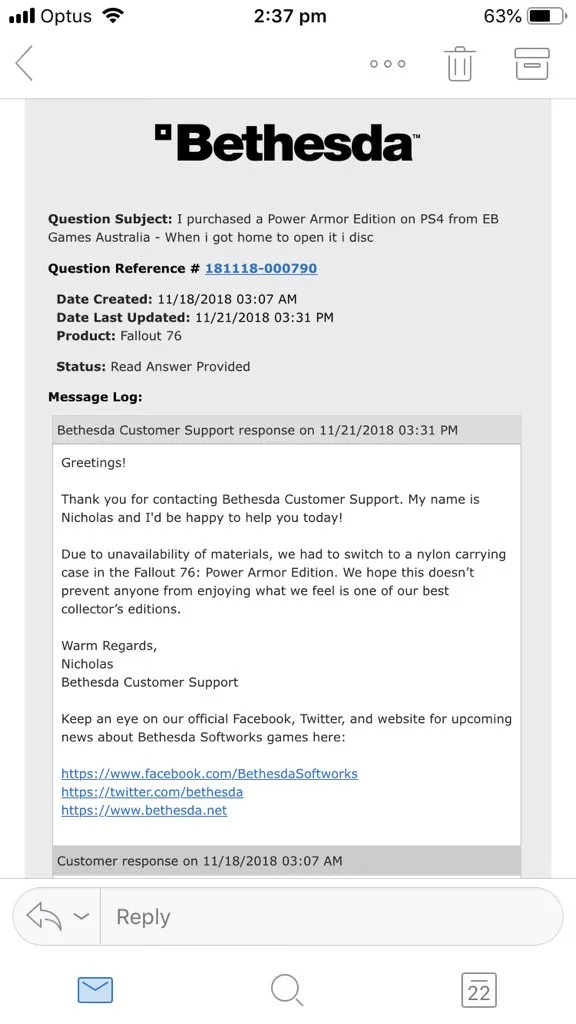Expand the reply options chevron

coord(81,916)
